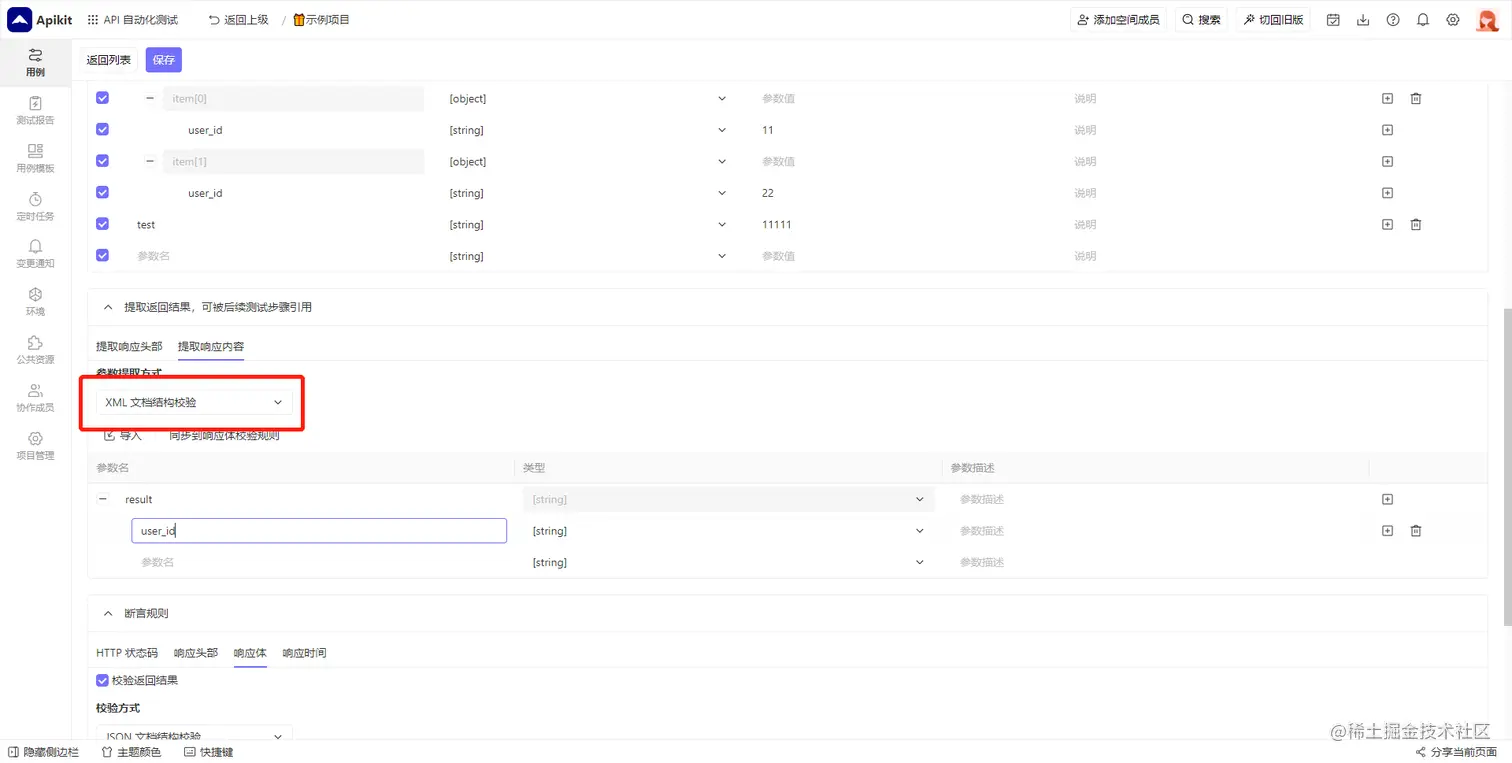Open 协作成员 in the sidebar

pyautogui.click(x=35, y=398)
